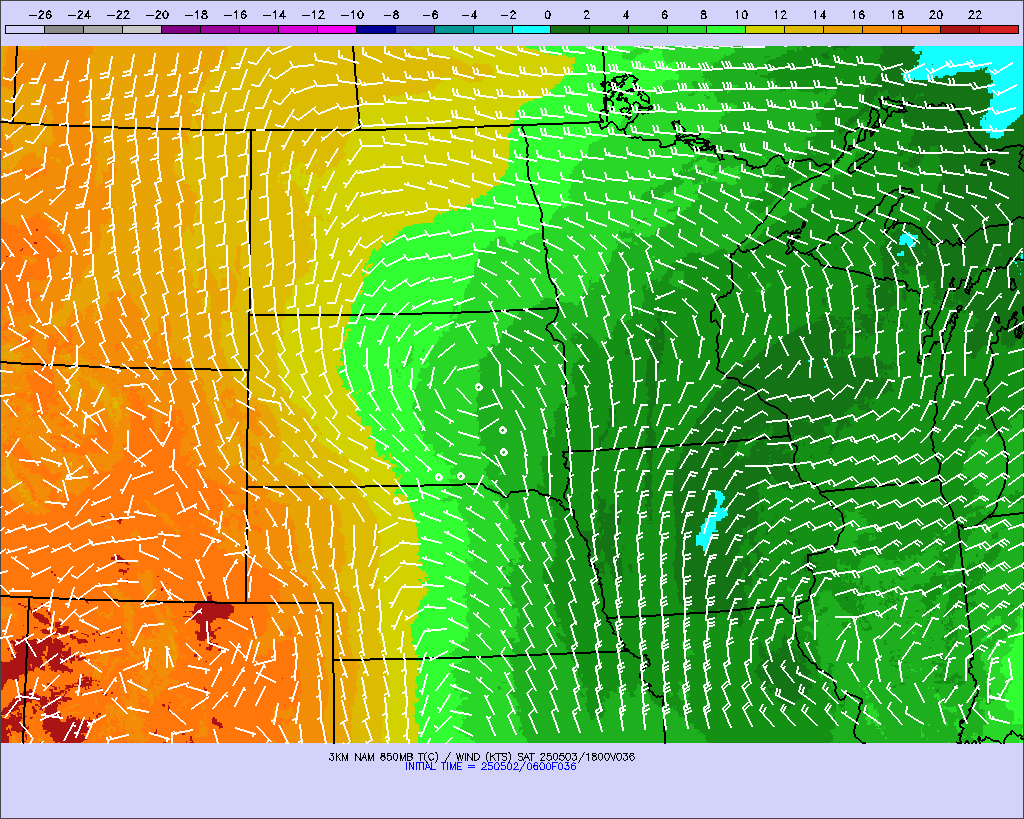Screen dimensions: 1024x819
Task: Select the '-2' scale label
Action: pos(508,14)
